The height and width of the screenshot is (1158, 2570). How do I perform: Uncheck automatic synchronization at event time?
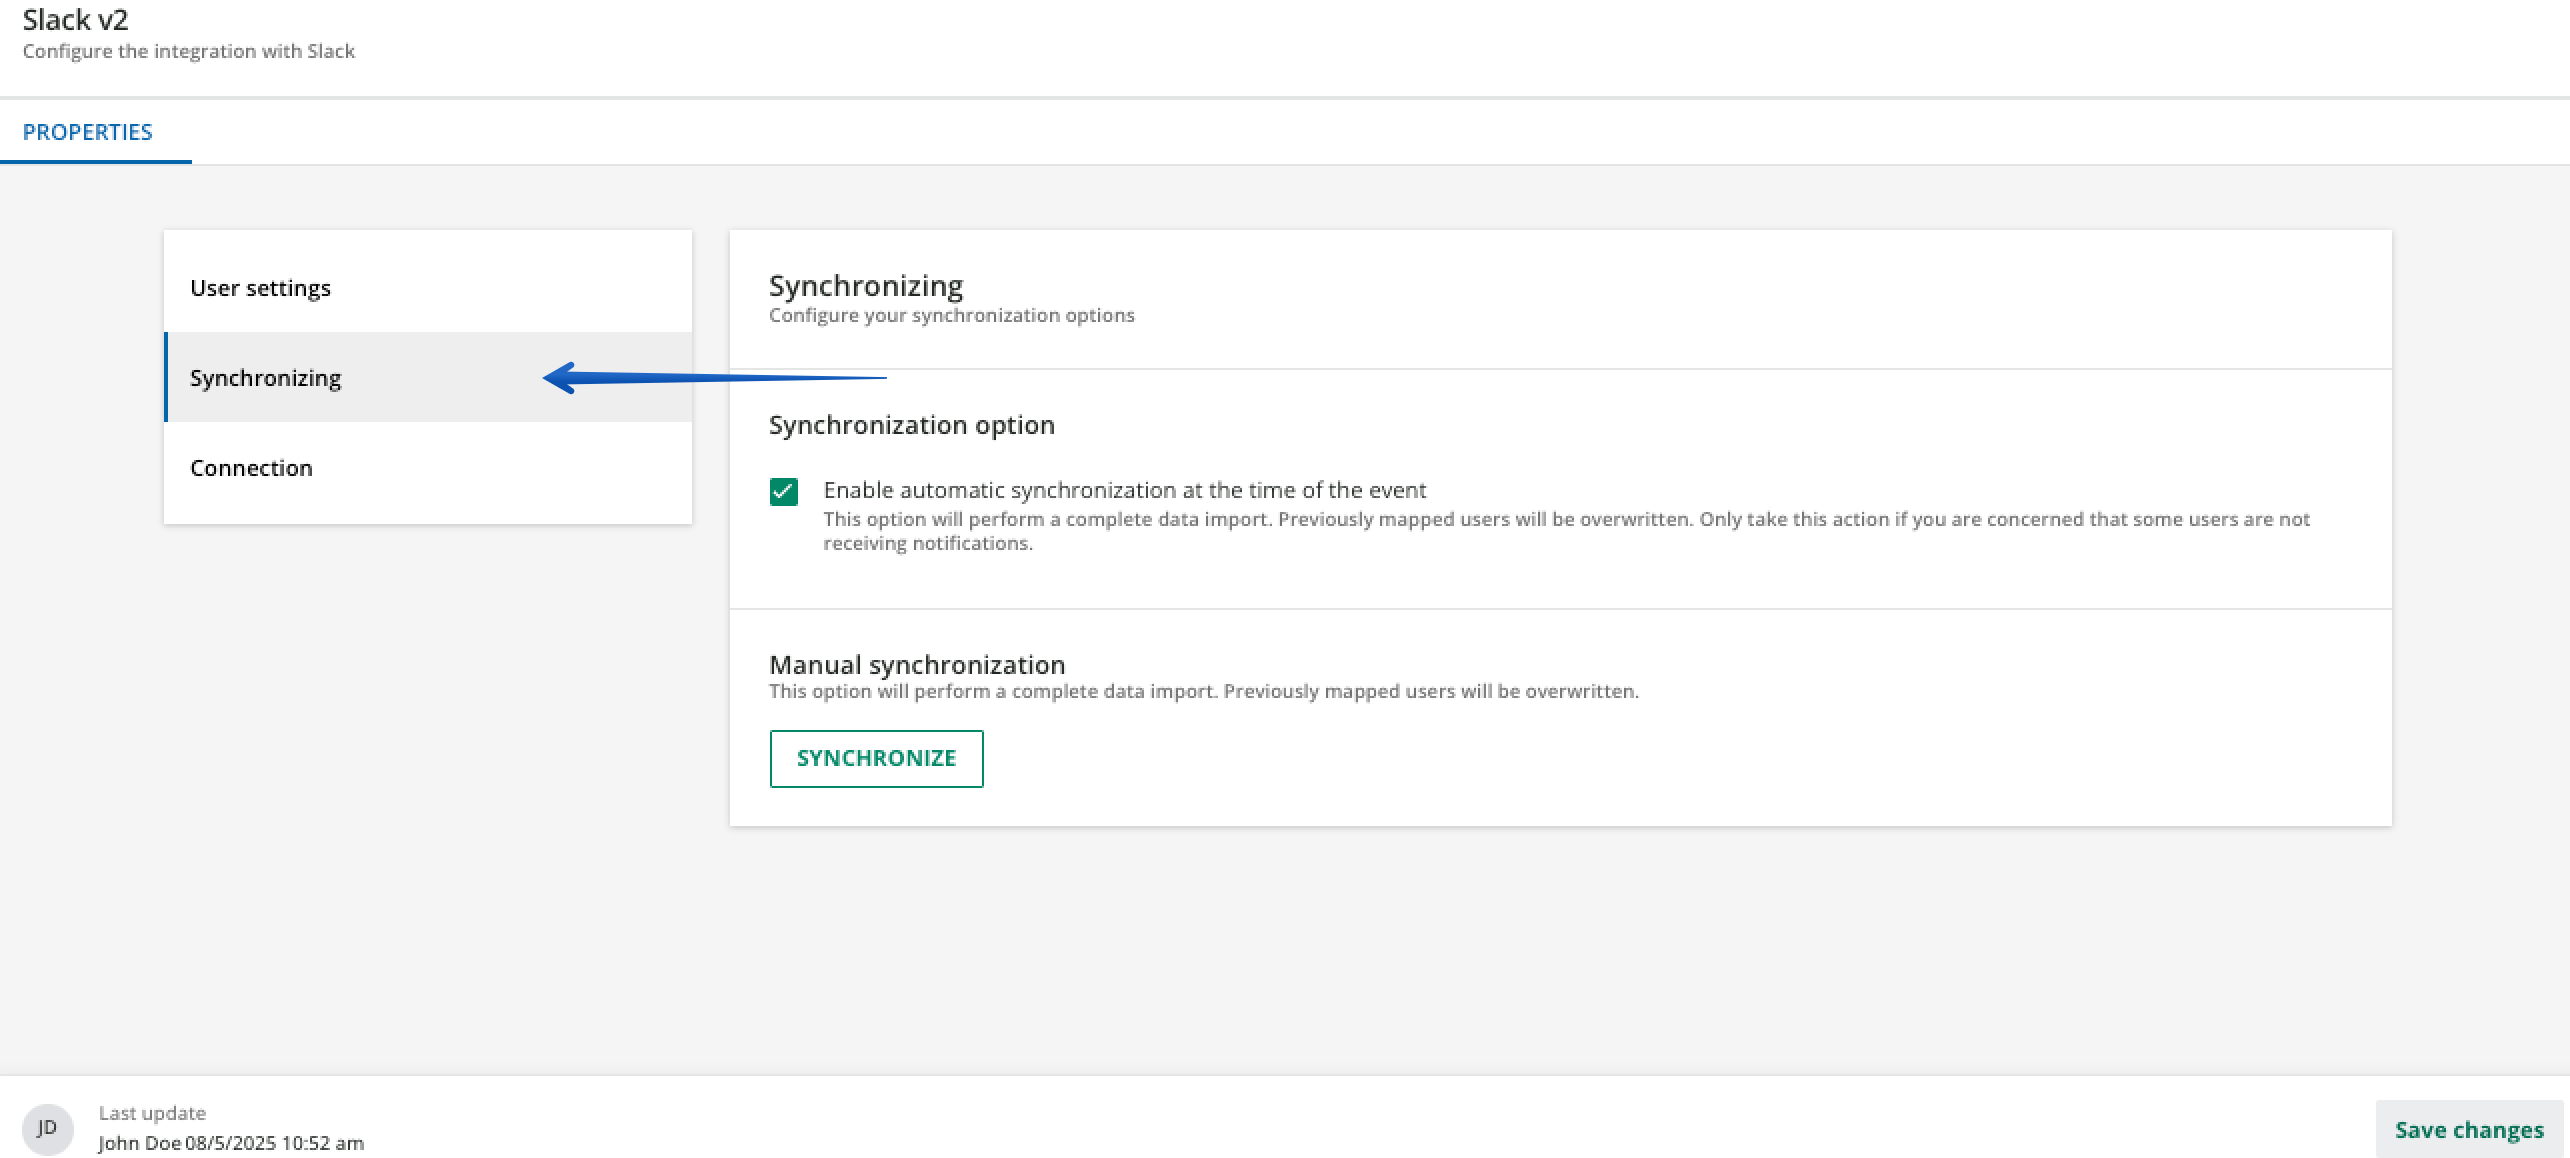tap(785, 490)
